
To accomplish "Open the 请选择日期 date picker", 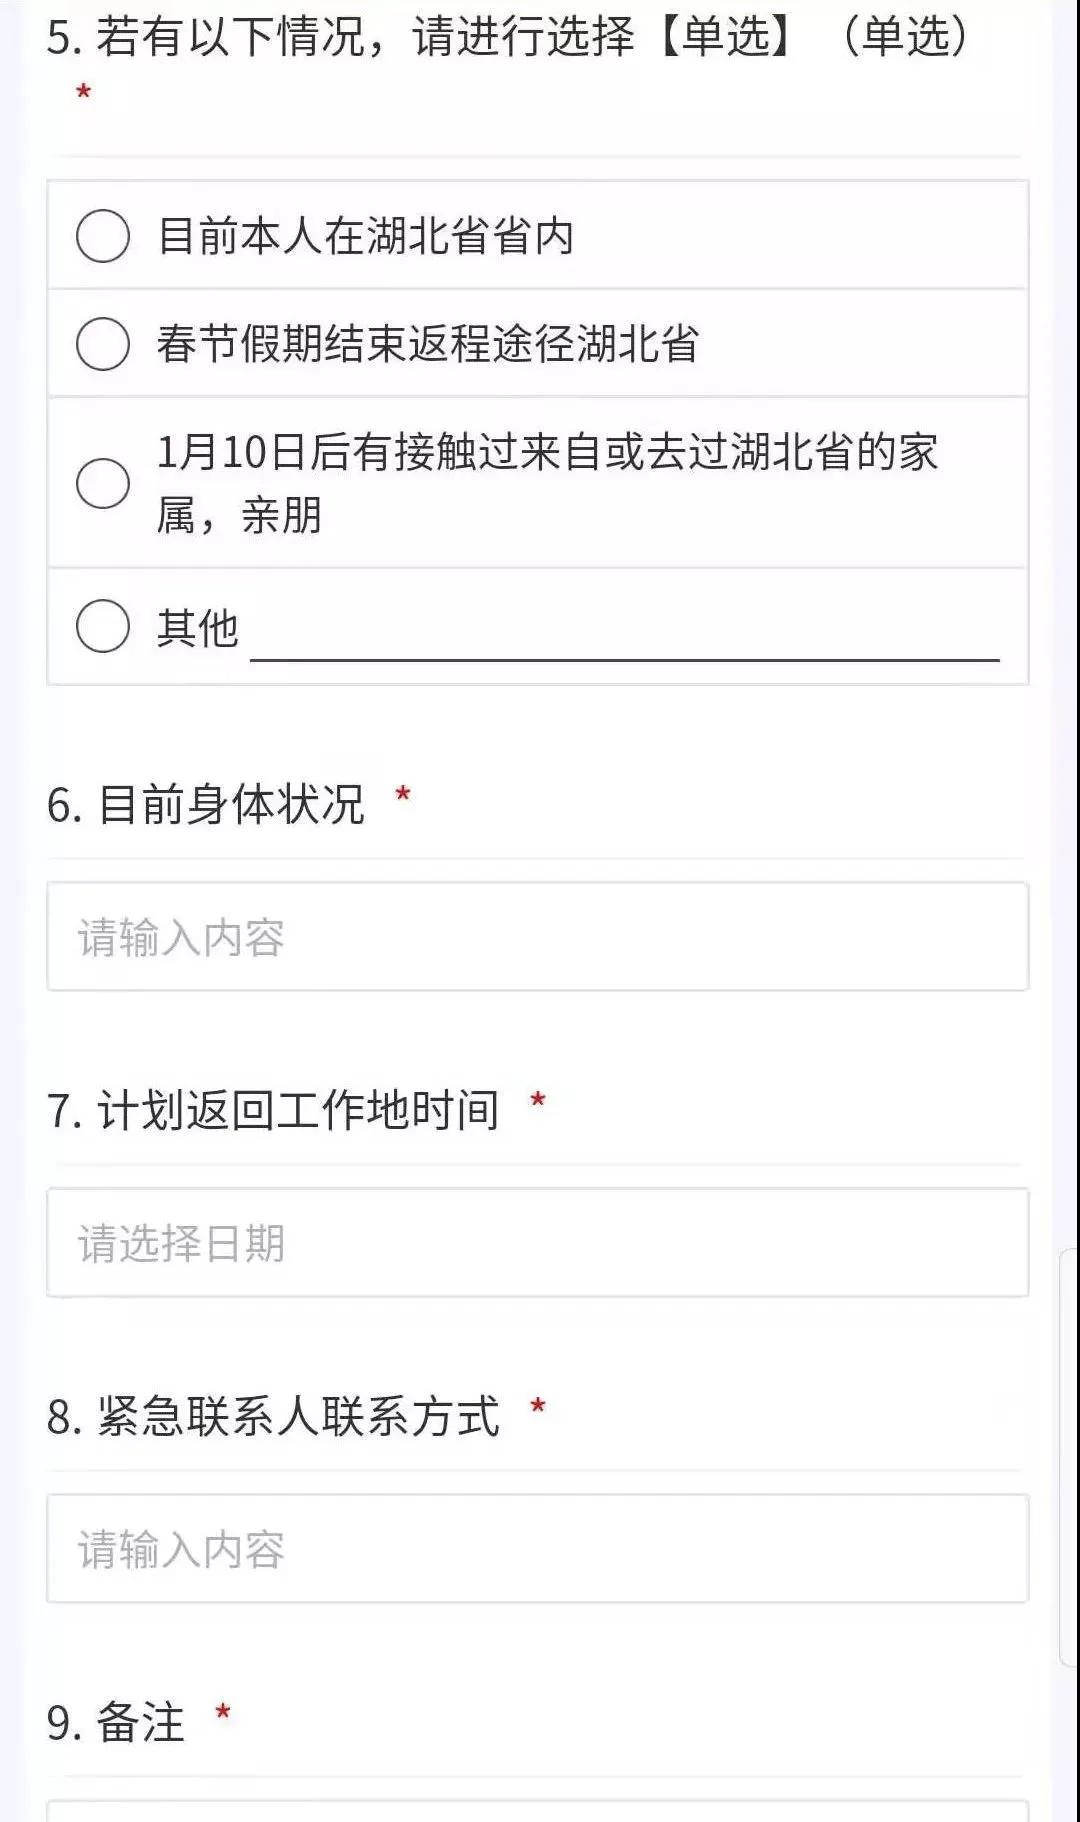I will [538, 1243].
